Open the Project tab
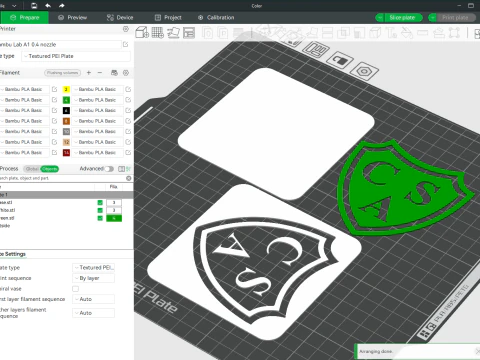Viewport: 480px width, 360px height. 168,18
